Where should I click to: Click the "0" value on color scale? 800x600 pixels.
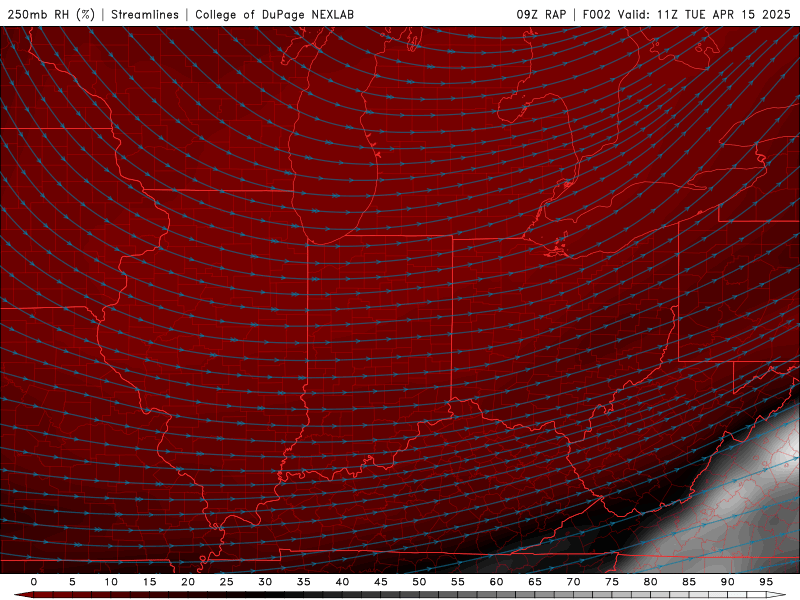pyautogui.click(x=34, y=582)
